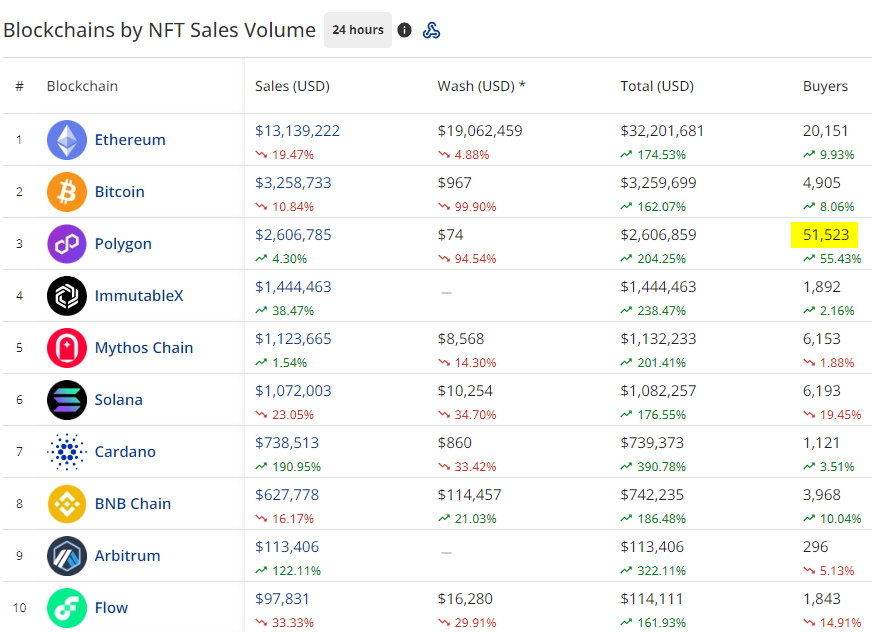
Task: Click the BNB Chain logo icon
Action: [67, 504]
